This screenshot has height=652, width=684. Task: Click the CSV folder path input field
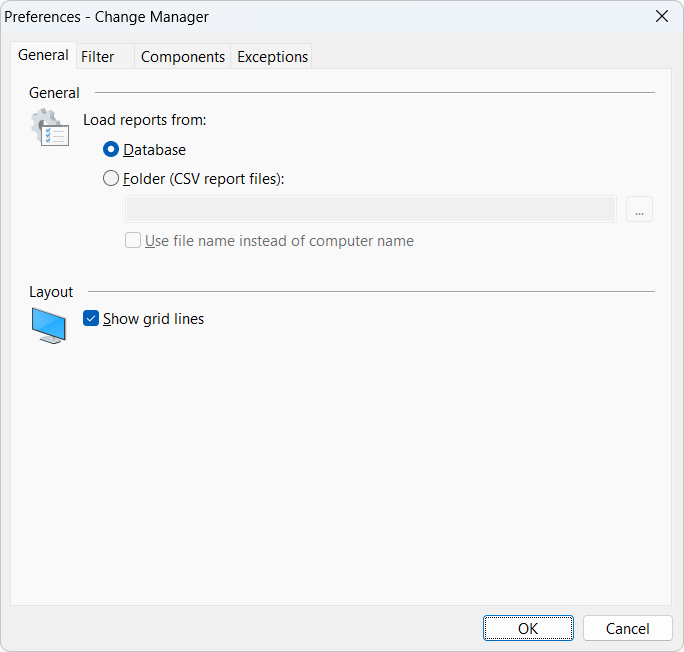[370, 209]
